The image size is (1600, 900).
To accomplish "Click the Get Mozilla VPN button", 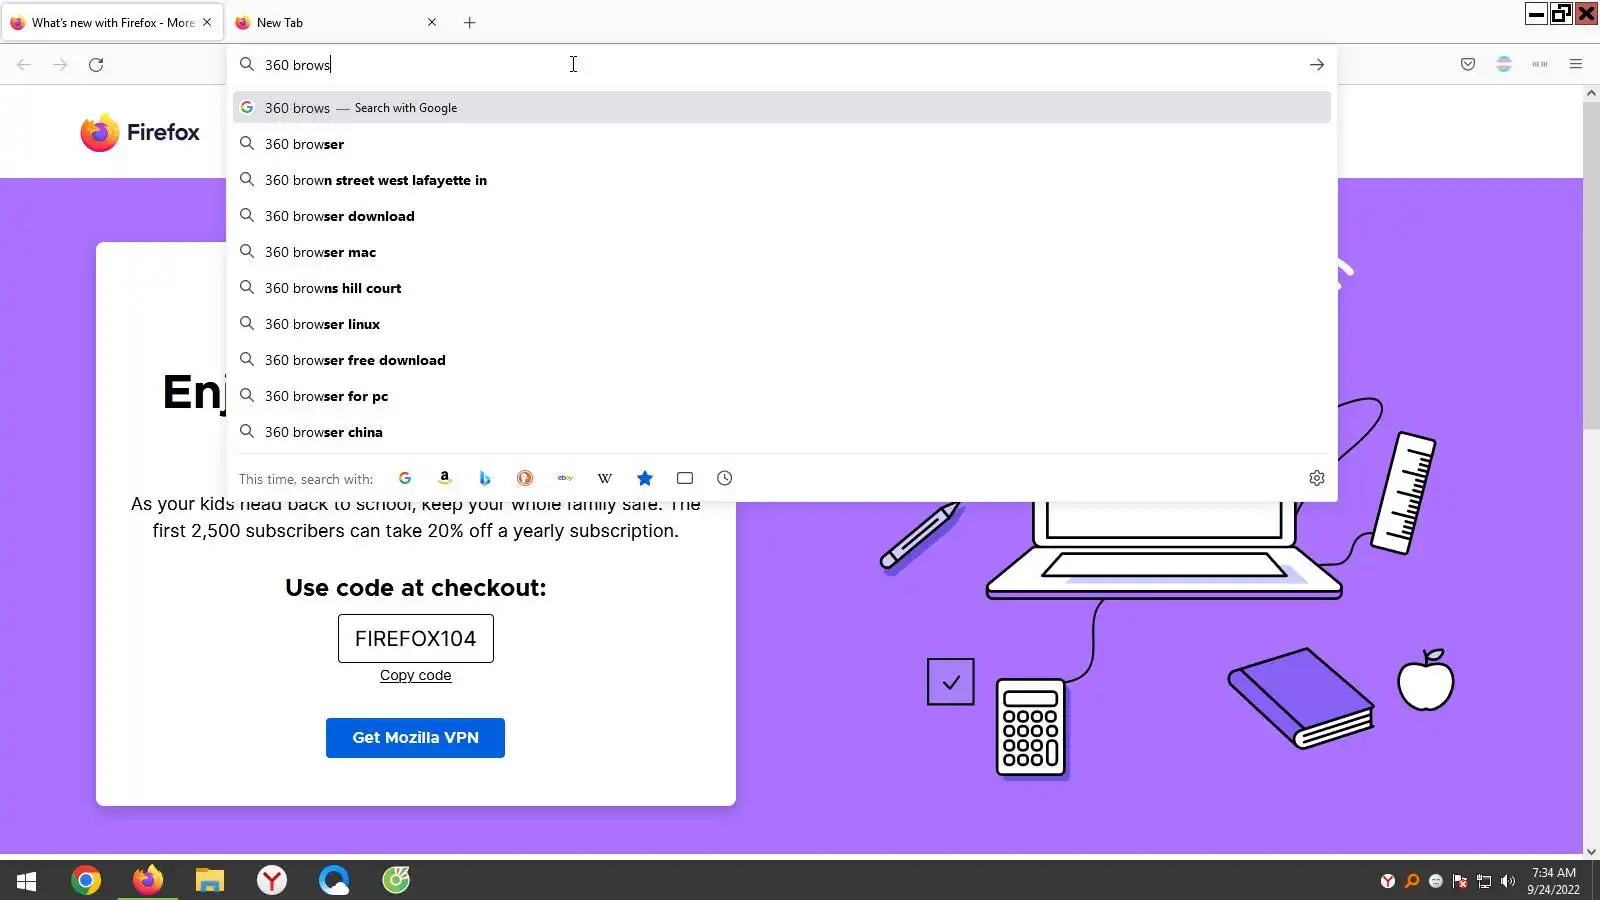I will (x=415, y=738).
